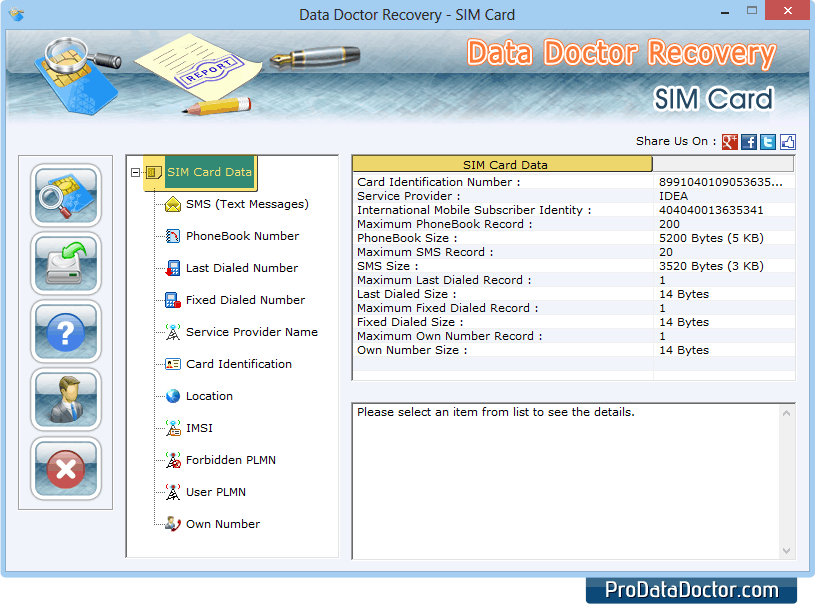Image resolution: width=815 pixels, height=604 pixels.
Task: Select Fixed Dialed Number entry
Action: [245, 300]
